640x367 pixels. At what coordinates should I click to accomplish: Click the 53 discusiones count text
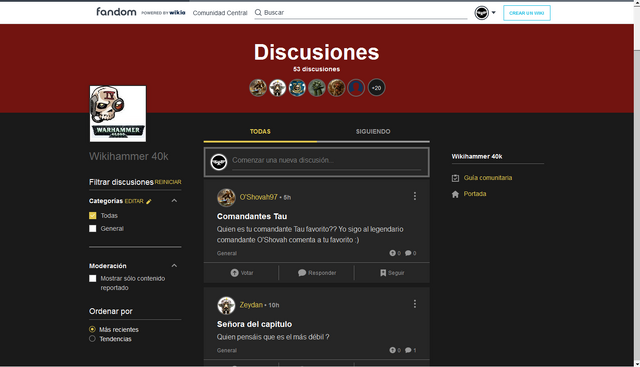point(316,69)
